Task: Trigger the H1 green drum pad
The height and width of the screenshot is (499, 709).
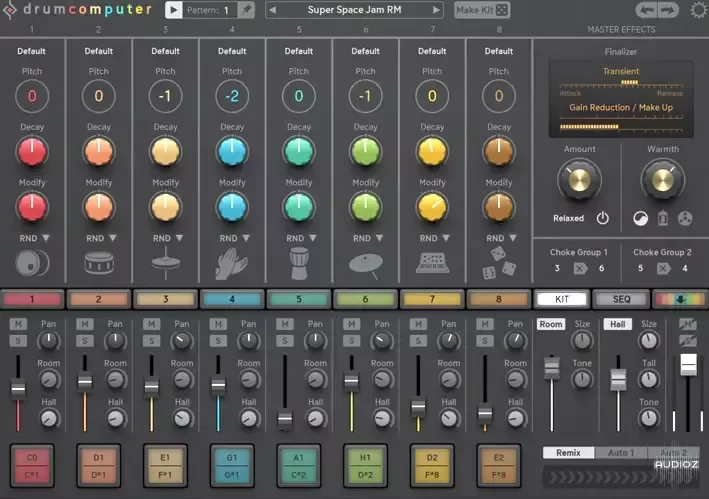Action: [365, 466]
